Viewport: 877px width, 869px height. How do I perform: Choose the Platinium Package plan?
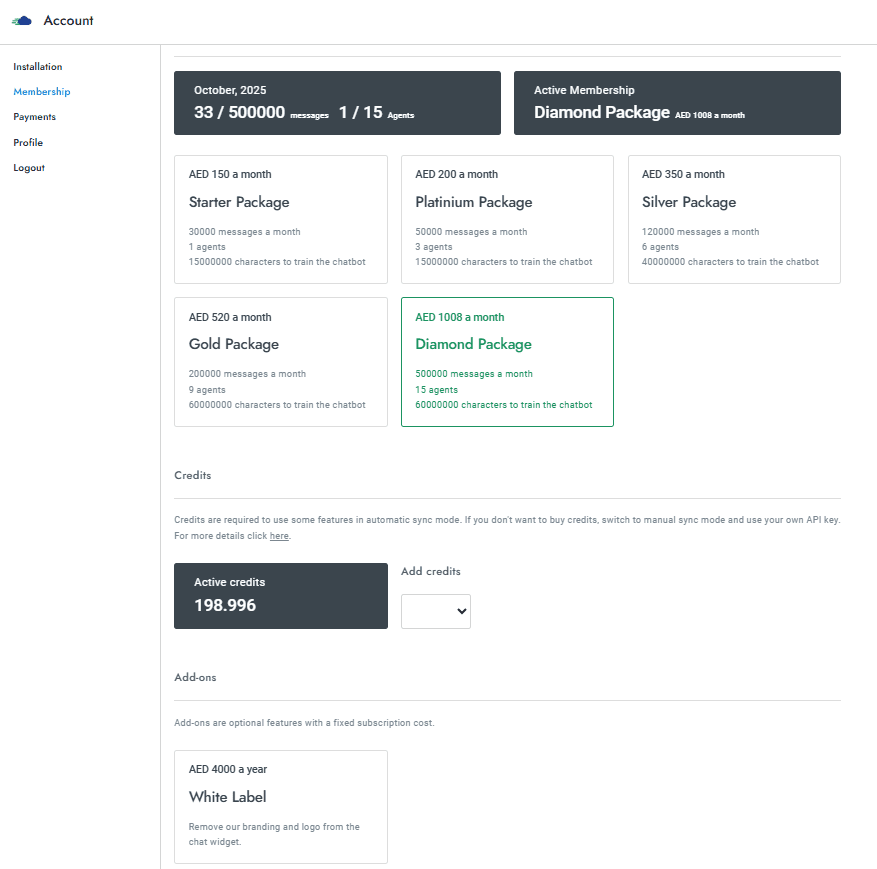pos(507,219)
